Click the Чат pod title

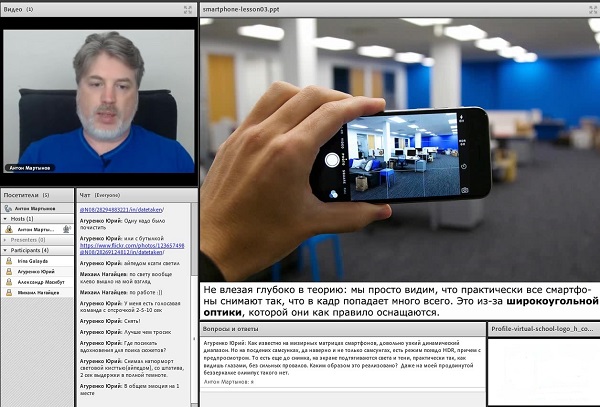84,195
